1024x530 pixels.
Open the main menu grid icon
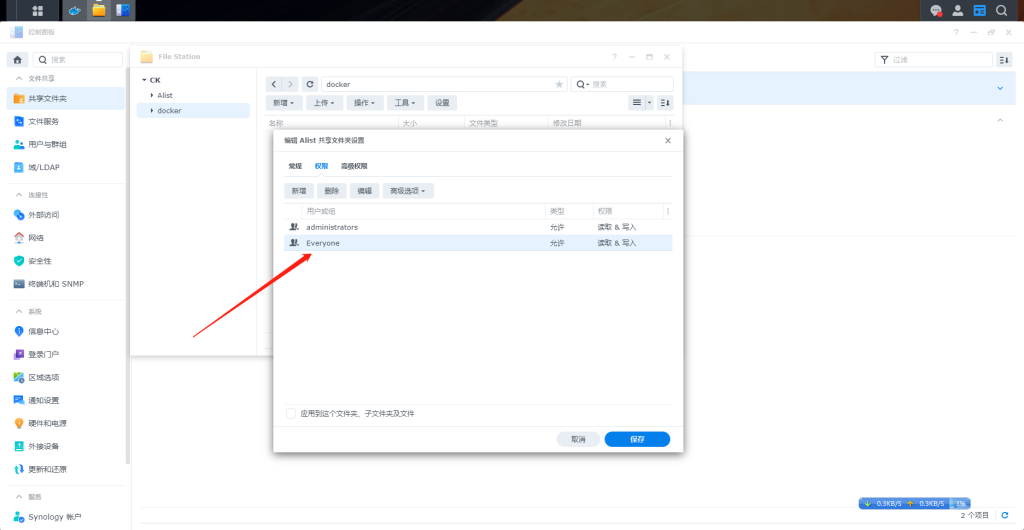coord(37,10)
